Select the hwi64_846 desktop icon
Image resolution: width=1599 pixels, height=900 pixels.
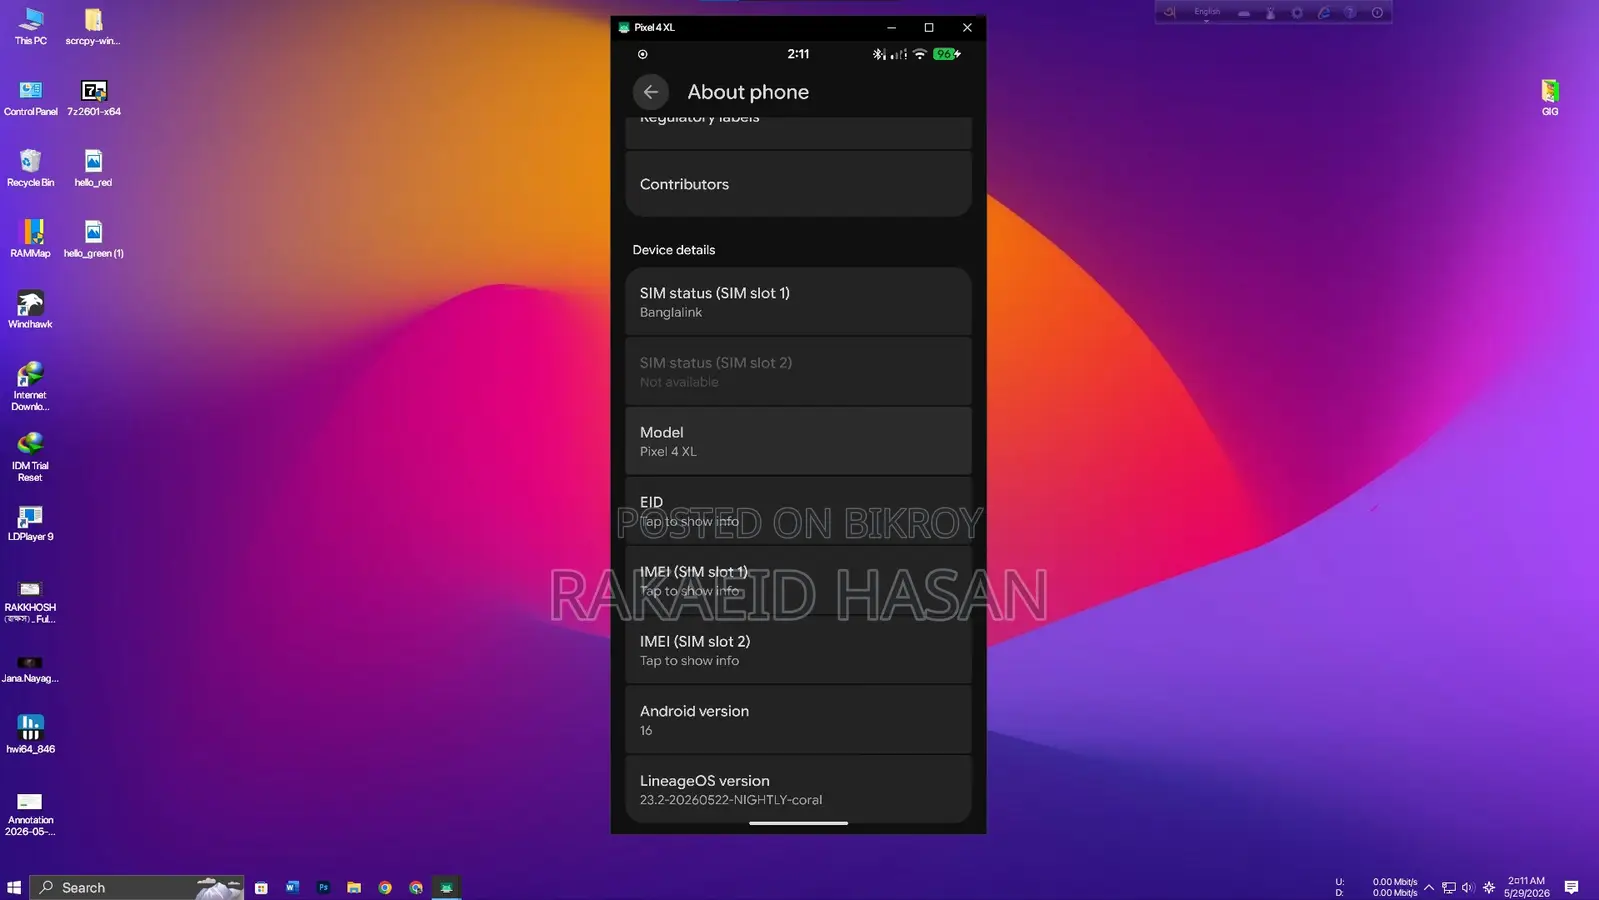coord(30,734)
